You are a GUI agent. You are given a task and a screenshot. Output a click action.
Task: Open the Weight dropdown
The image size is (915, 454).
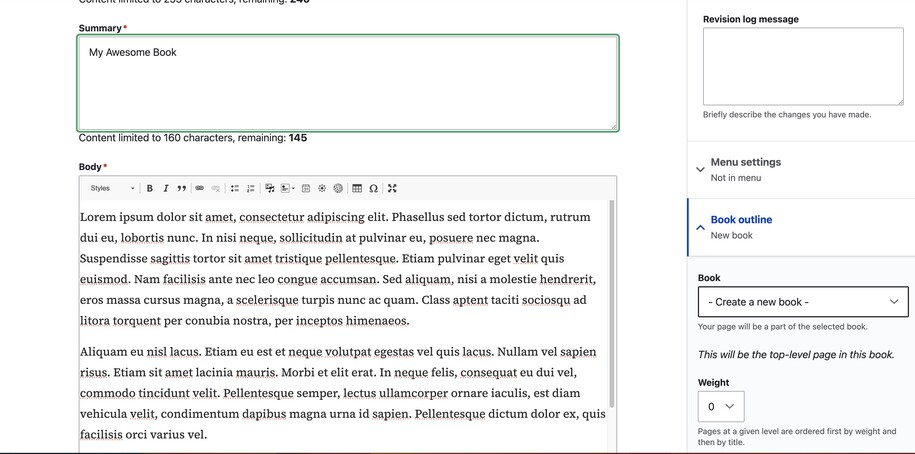click(720, 406)
